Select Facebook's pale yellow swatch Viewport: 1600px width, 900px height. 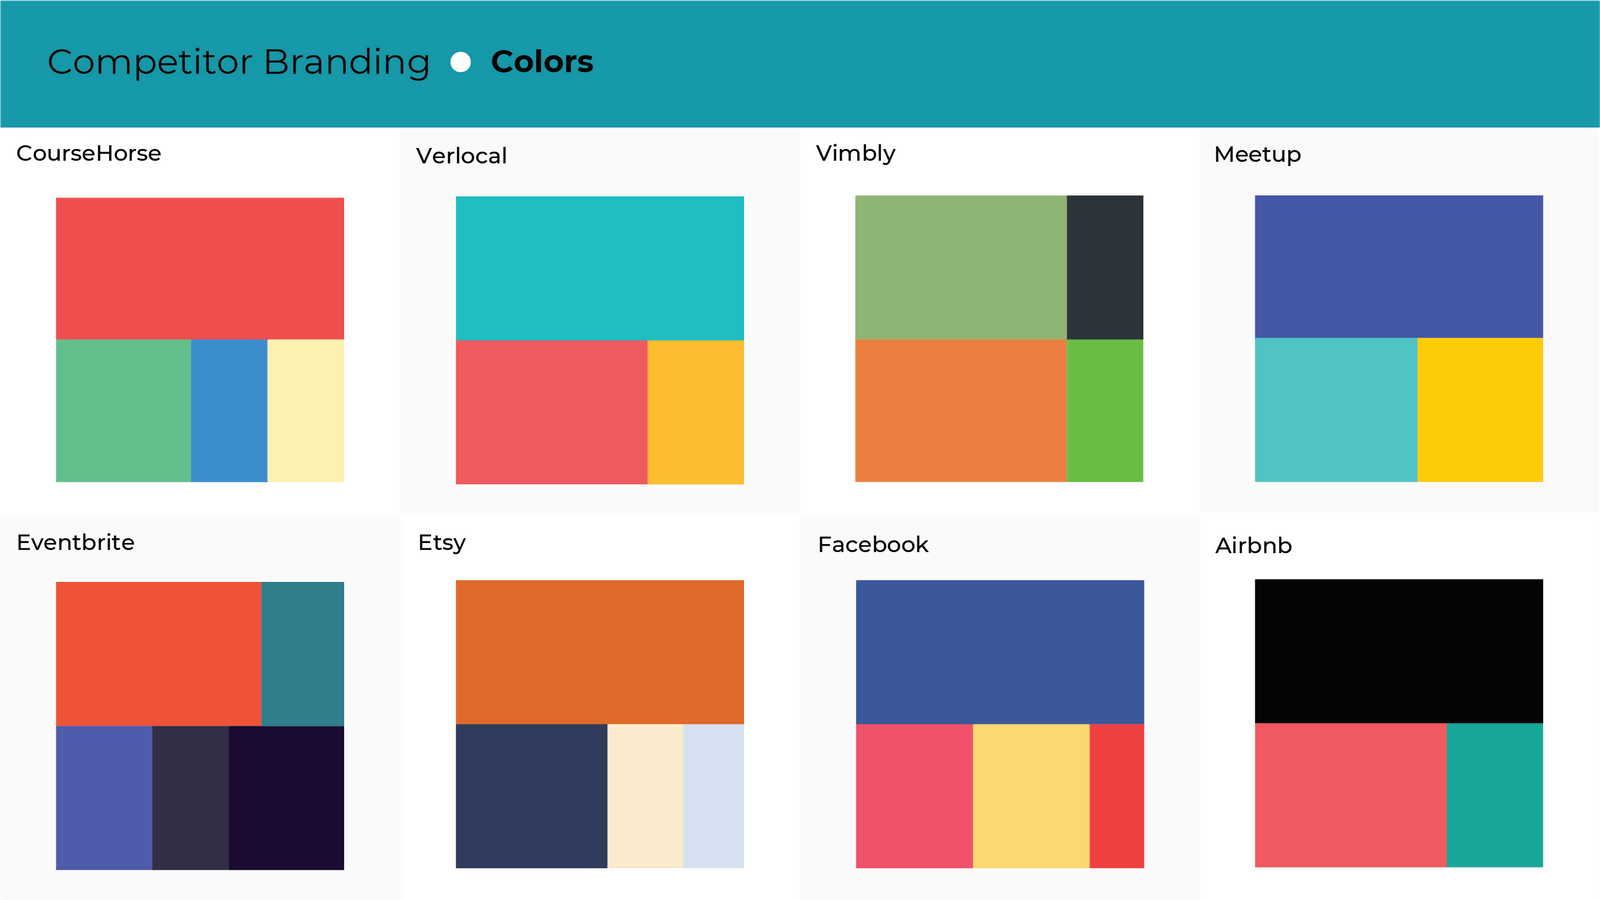[1030, 795]
